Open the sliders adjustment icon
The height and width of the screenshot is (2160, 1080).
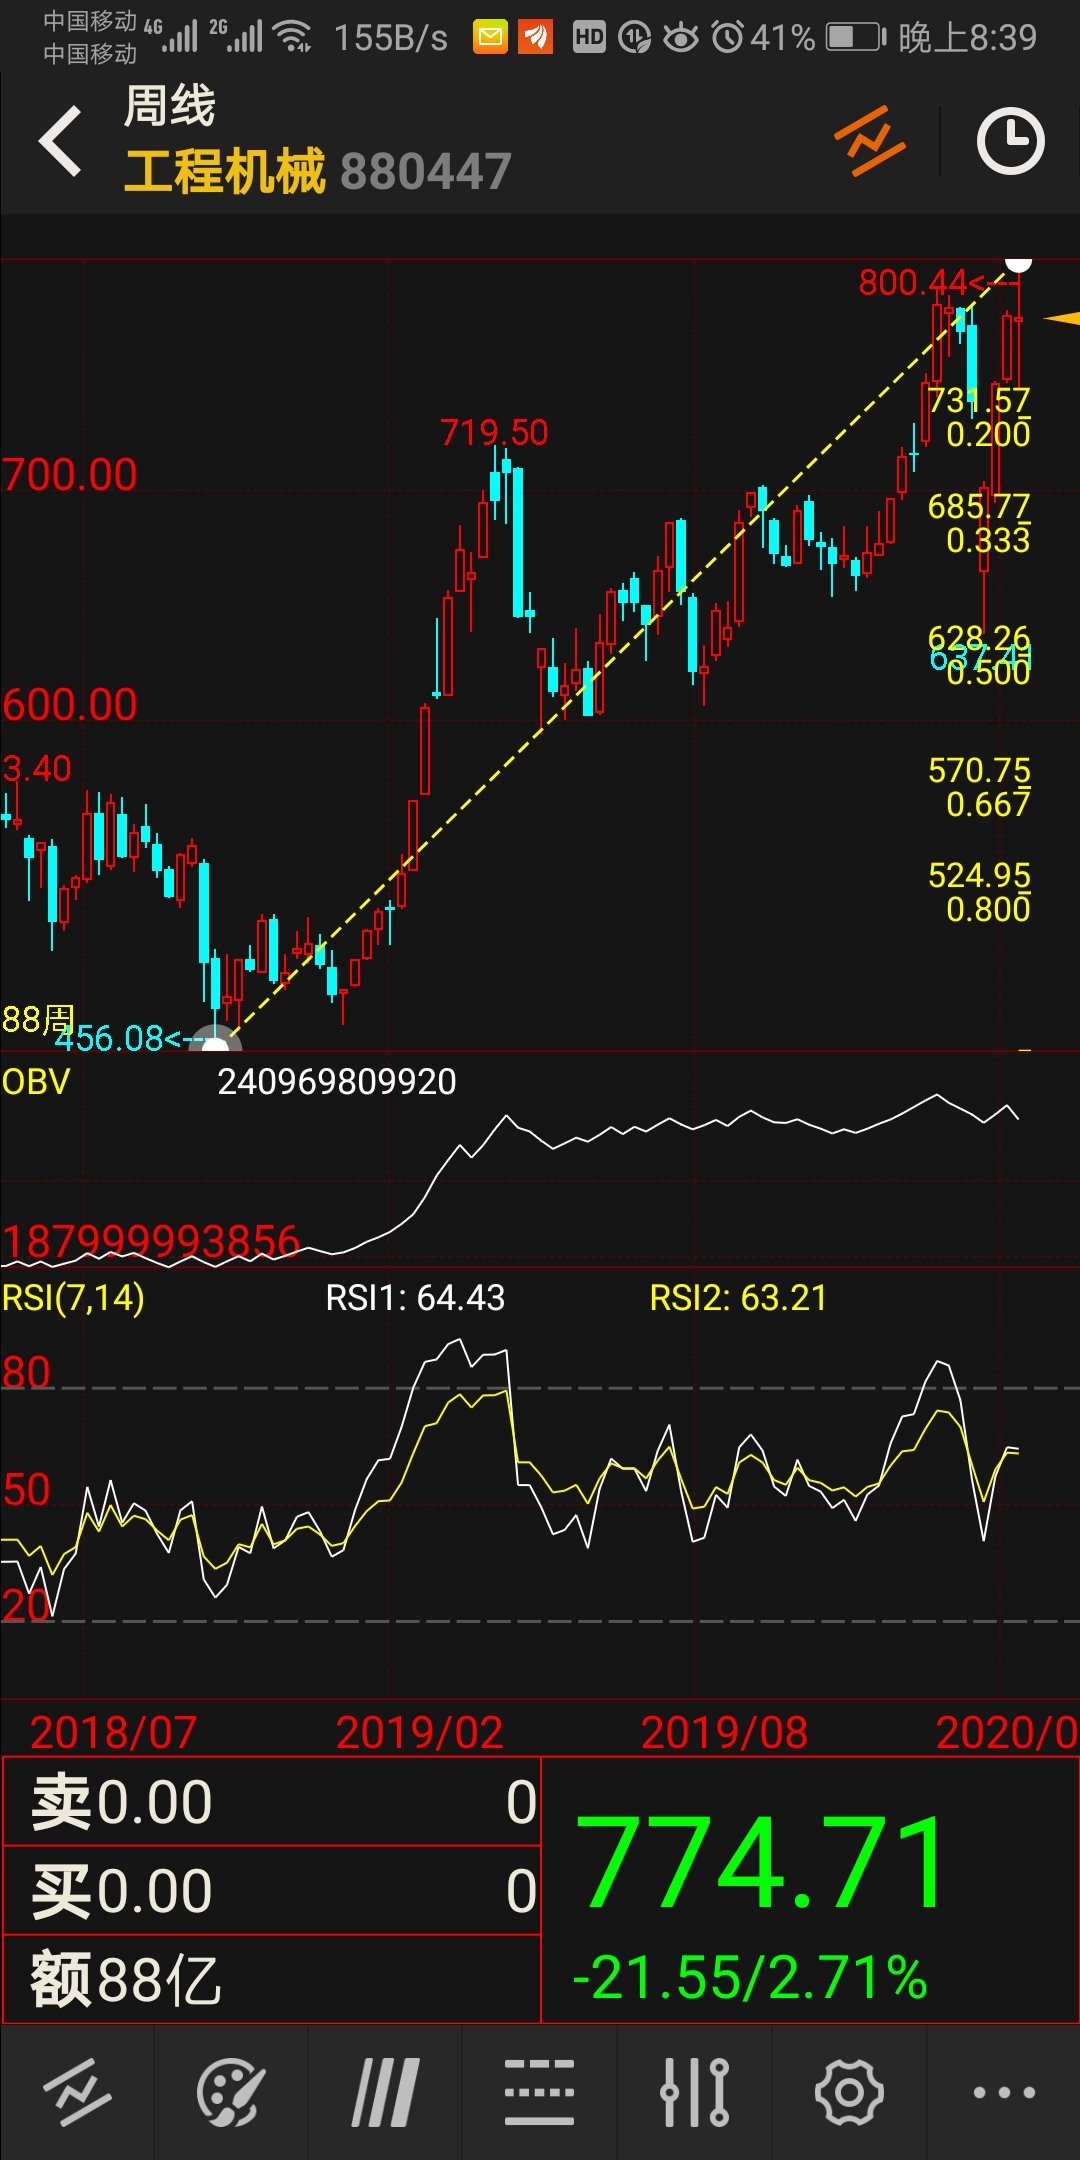tap(694, 2092)
